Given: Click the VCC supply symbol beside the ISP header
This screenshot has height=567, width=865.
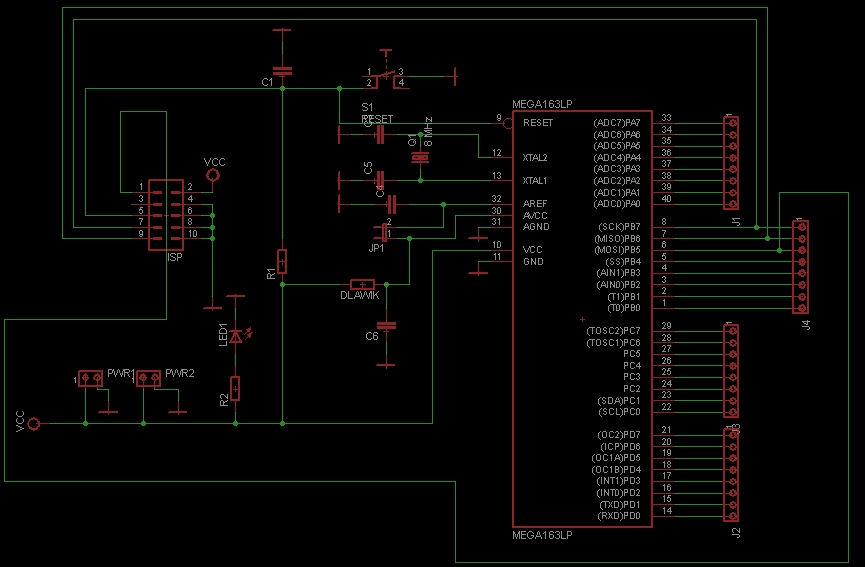Looking at the screenshot, I should (x=212, y=175).
